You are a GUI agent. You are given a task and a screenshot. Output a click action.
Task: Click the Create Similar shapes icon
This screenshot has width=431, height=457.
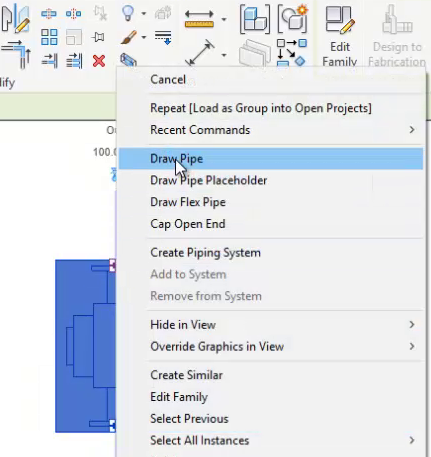292,53
